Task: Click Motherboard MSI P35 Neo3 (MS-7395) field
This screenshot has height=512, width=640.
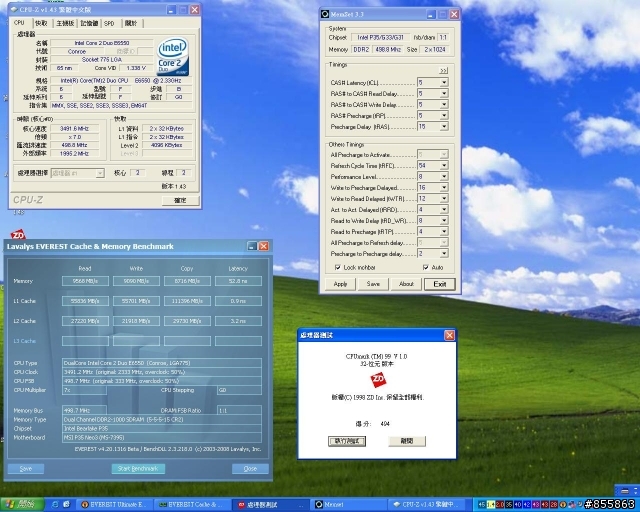Action: [x=162, y=437]
